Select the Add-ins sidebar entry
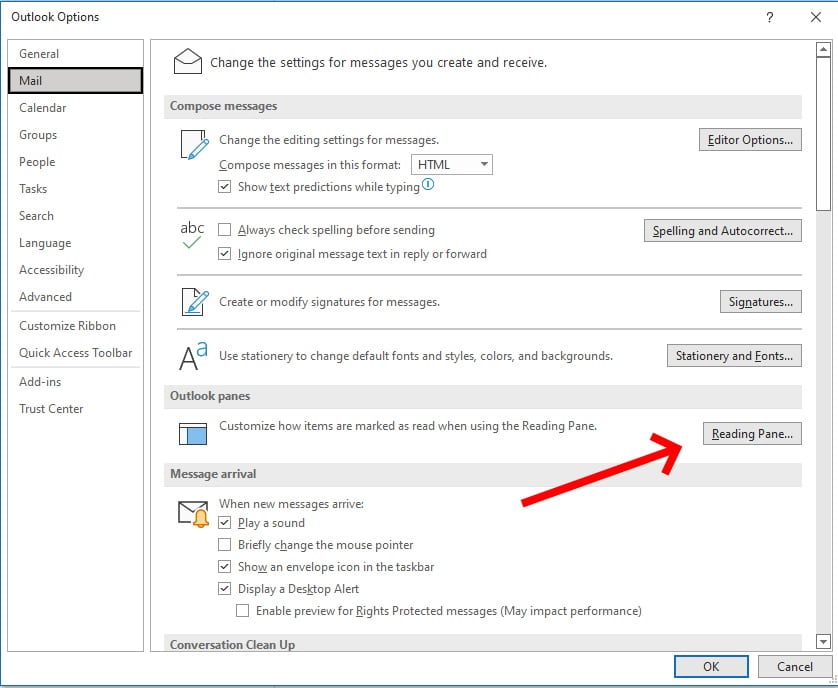The height and width of the screenshot is (688, 838). 37,381
